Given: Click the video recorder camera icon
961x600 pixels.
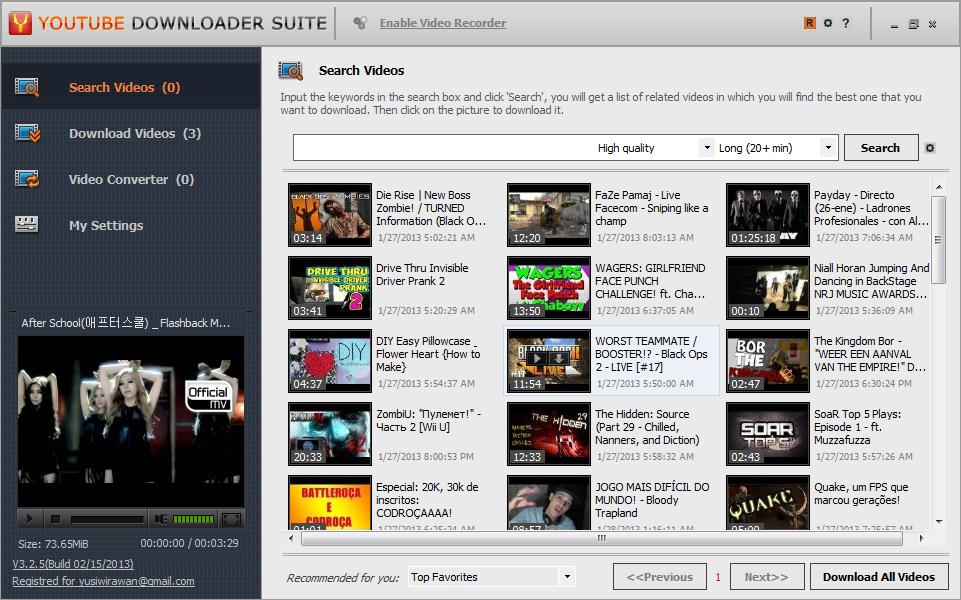Looking at the screenshot, I should pos(359,23).
